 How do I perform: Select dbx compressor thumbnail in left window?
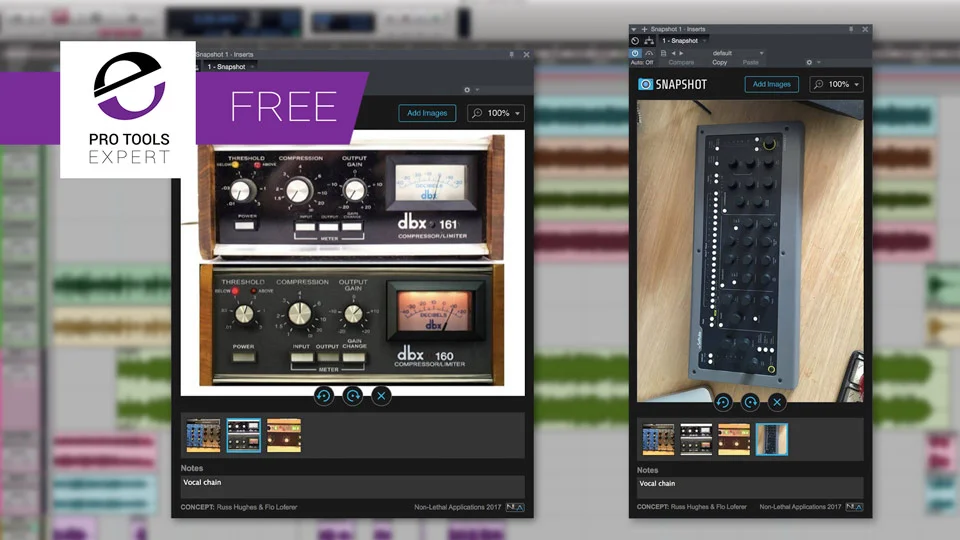pyautogui.click(x=244, y=435)
